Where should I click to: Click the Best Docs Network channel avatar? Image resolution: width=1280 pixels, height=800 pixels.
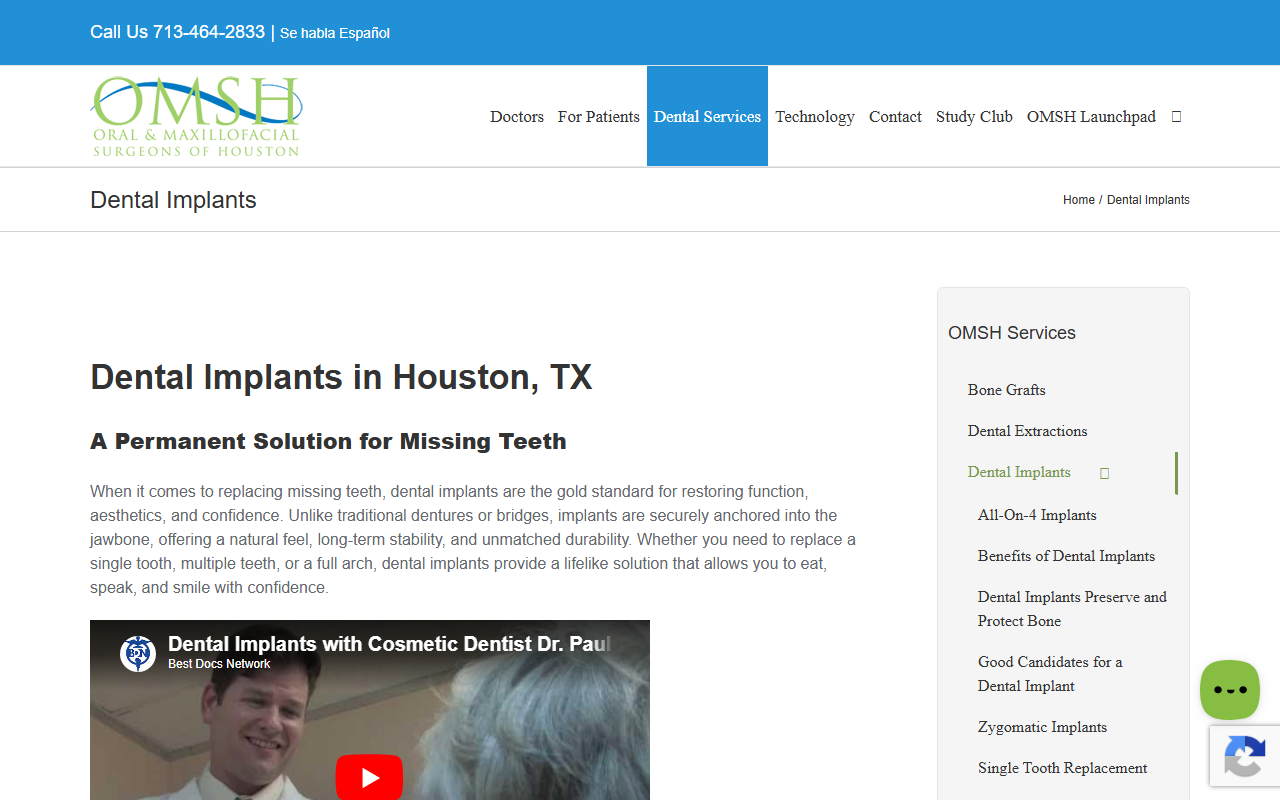[x=138, y=653]
